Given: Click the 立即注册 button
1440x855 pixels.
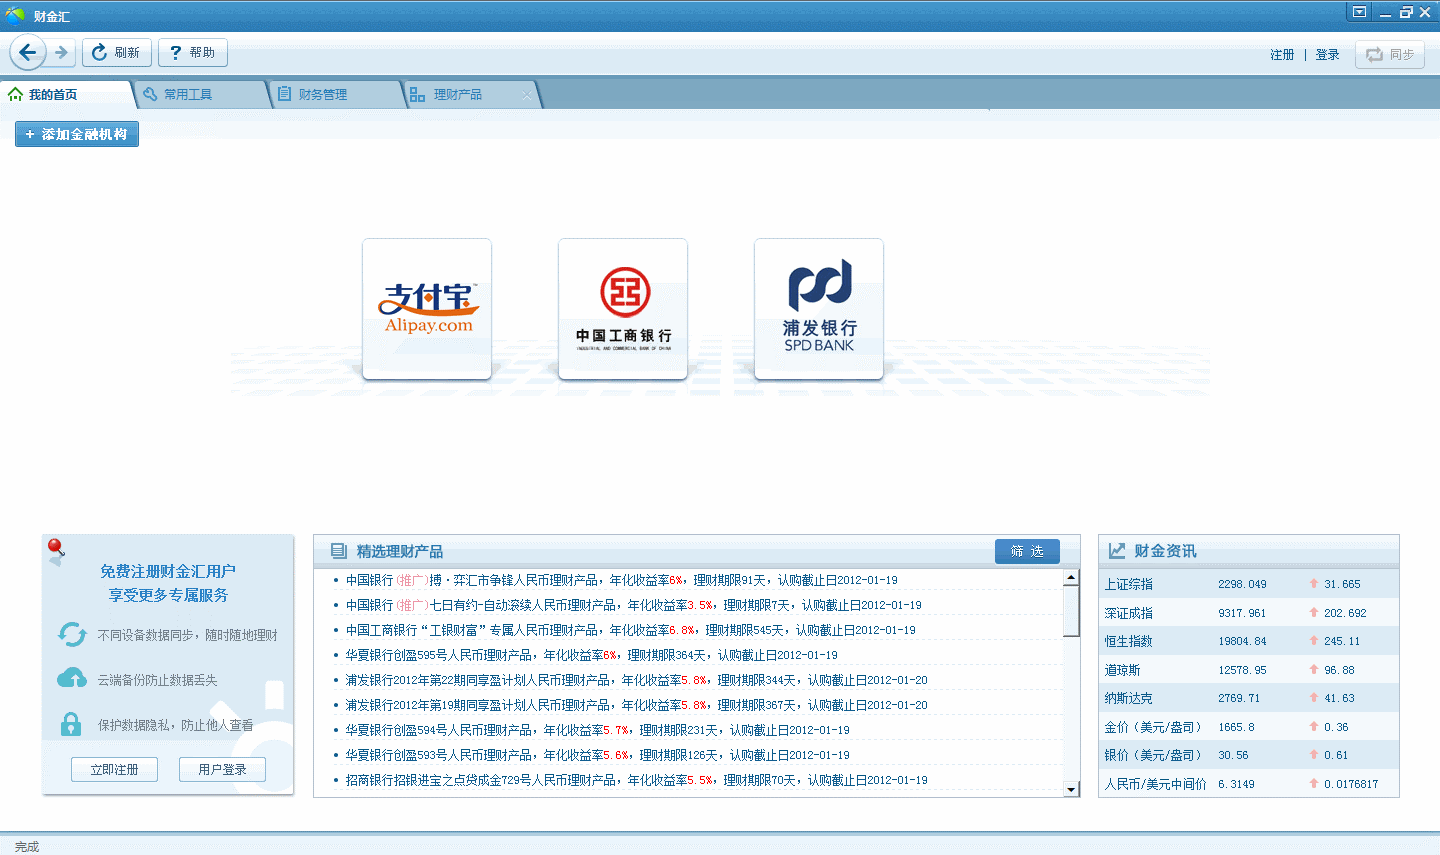Looking at the screenshot, I should (x=114, y=769).
